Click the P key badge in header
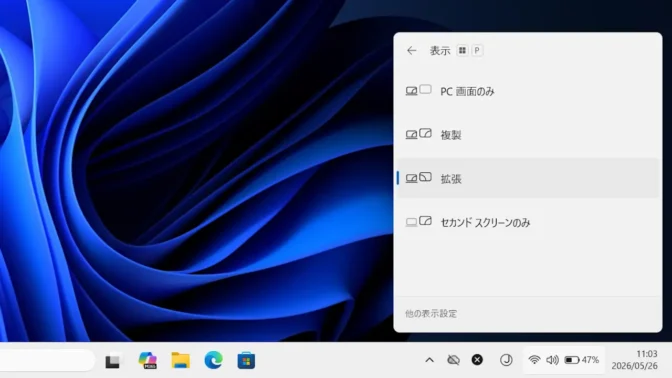 477,51
